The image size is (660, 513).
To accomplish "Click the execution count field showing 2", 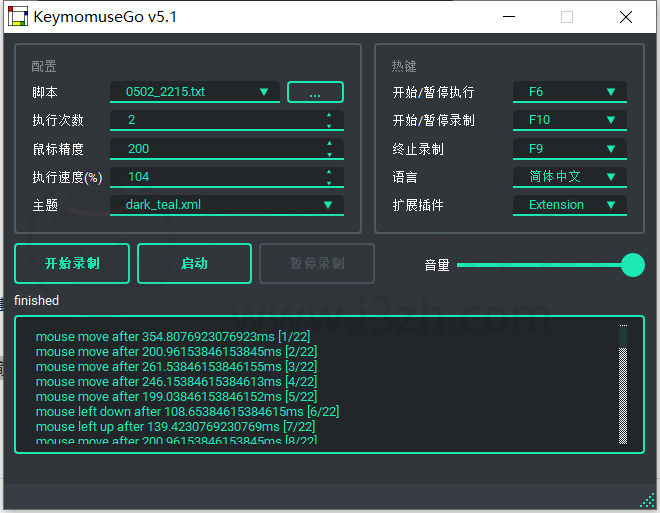I will [227, 120].
